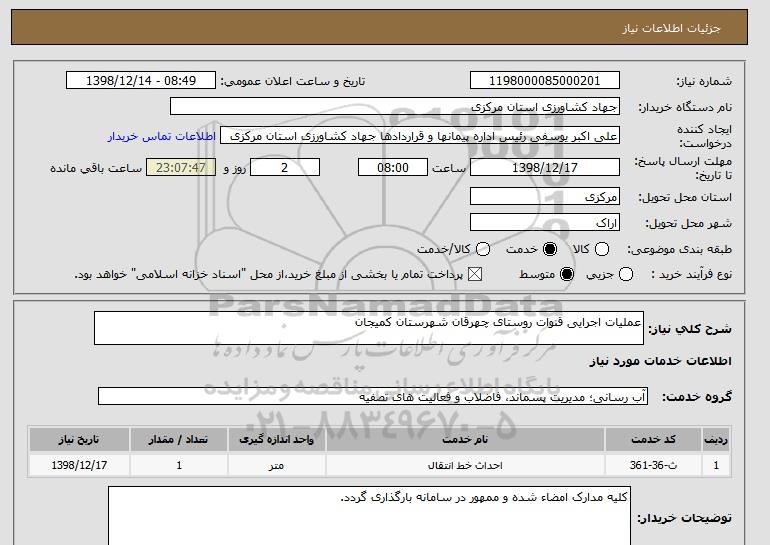Click the remaining time field 23:07:47
The image size is (770, 545).
[181, 167]
